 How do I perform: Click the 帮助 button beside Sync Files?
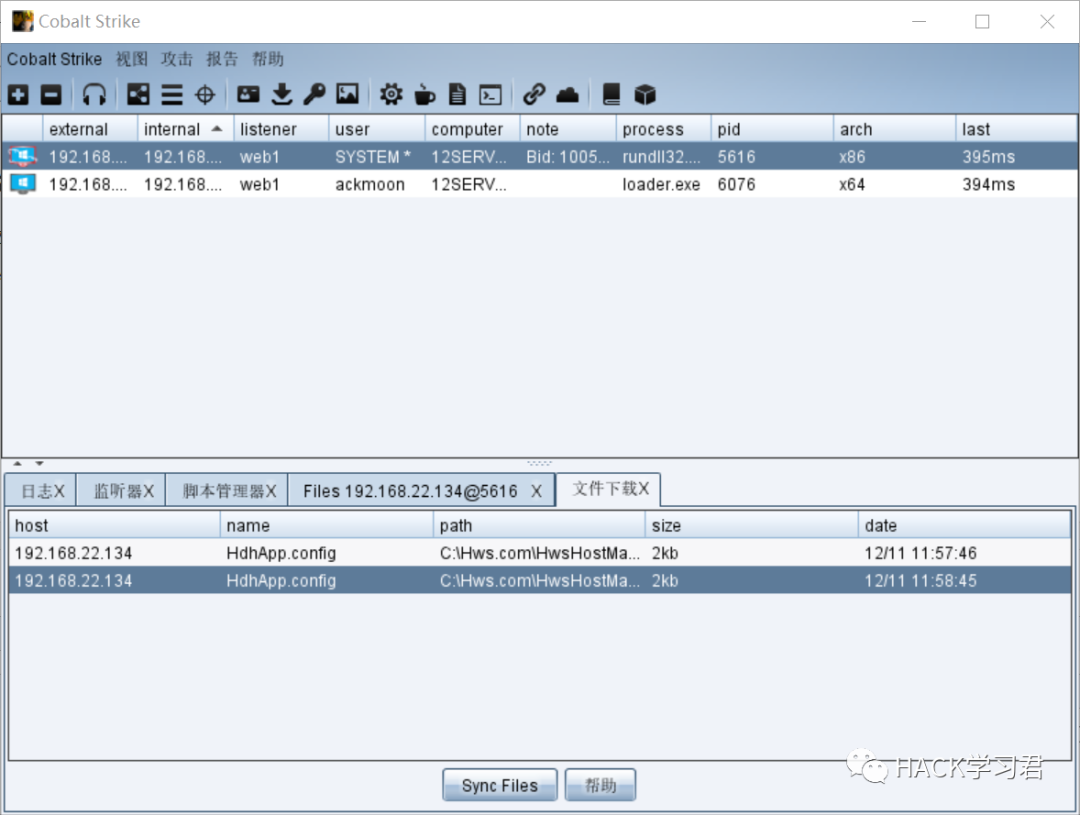pos(600,785)
